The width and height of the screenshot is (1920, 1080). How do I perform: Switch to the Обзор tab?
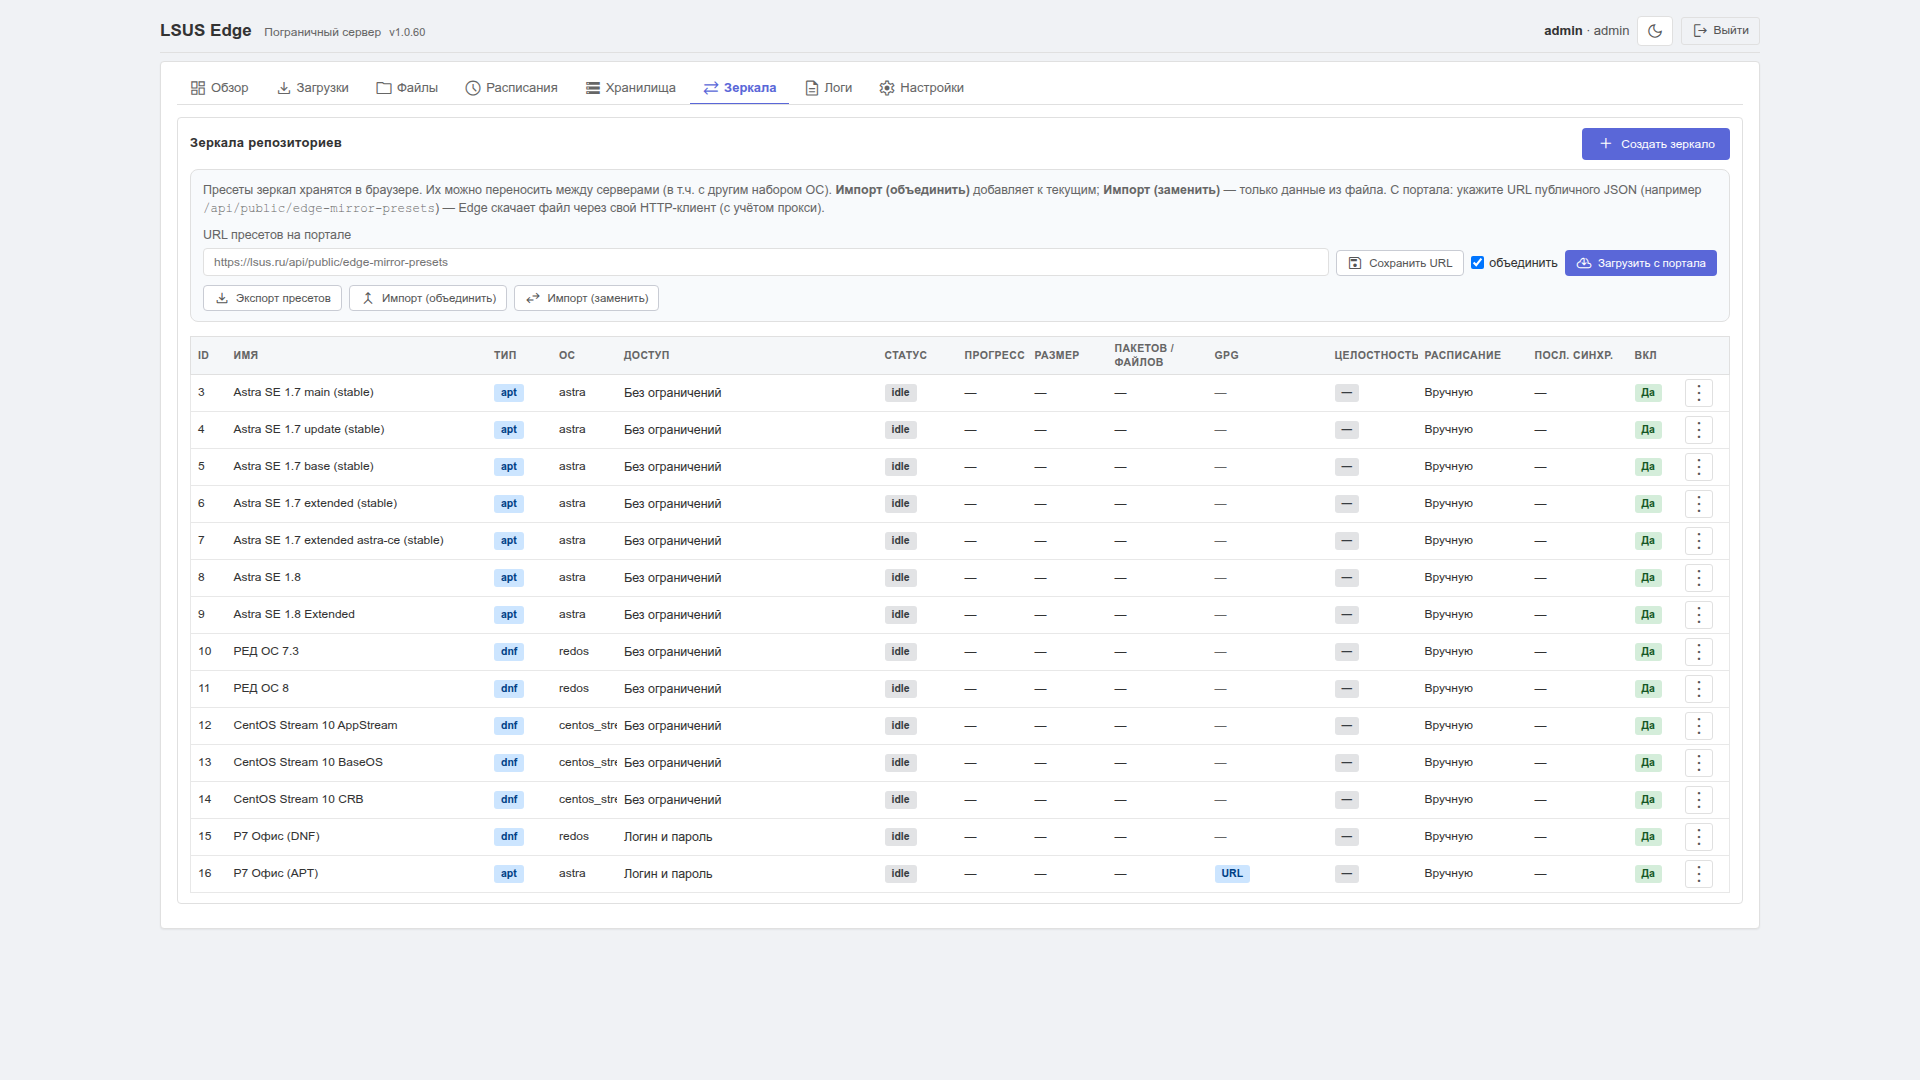pos(219,88)
